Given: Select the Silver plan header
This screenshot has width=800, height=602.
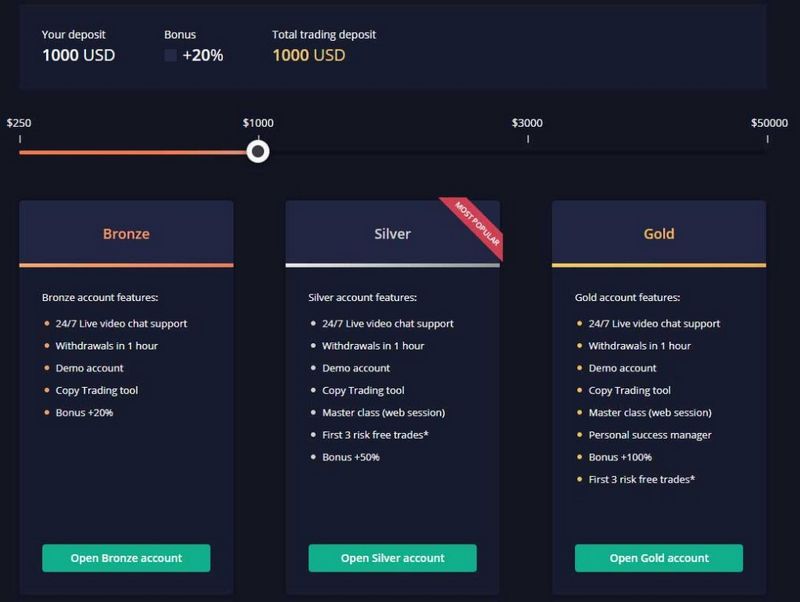Looking at the screenshot, I should tap(392, 234).
